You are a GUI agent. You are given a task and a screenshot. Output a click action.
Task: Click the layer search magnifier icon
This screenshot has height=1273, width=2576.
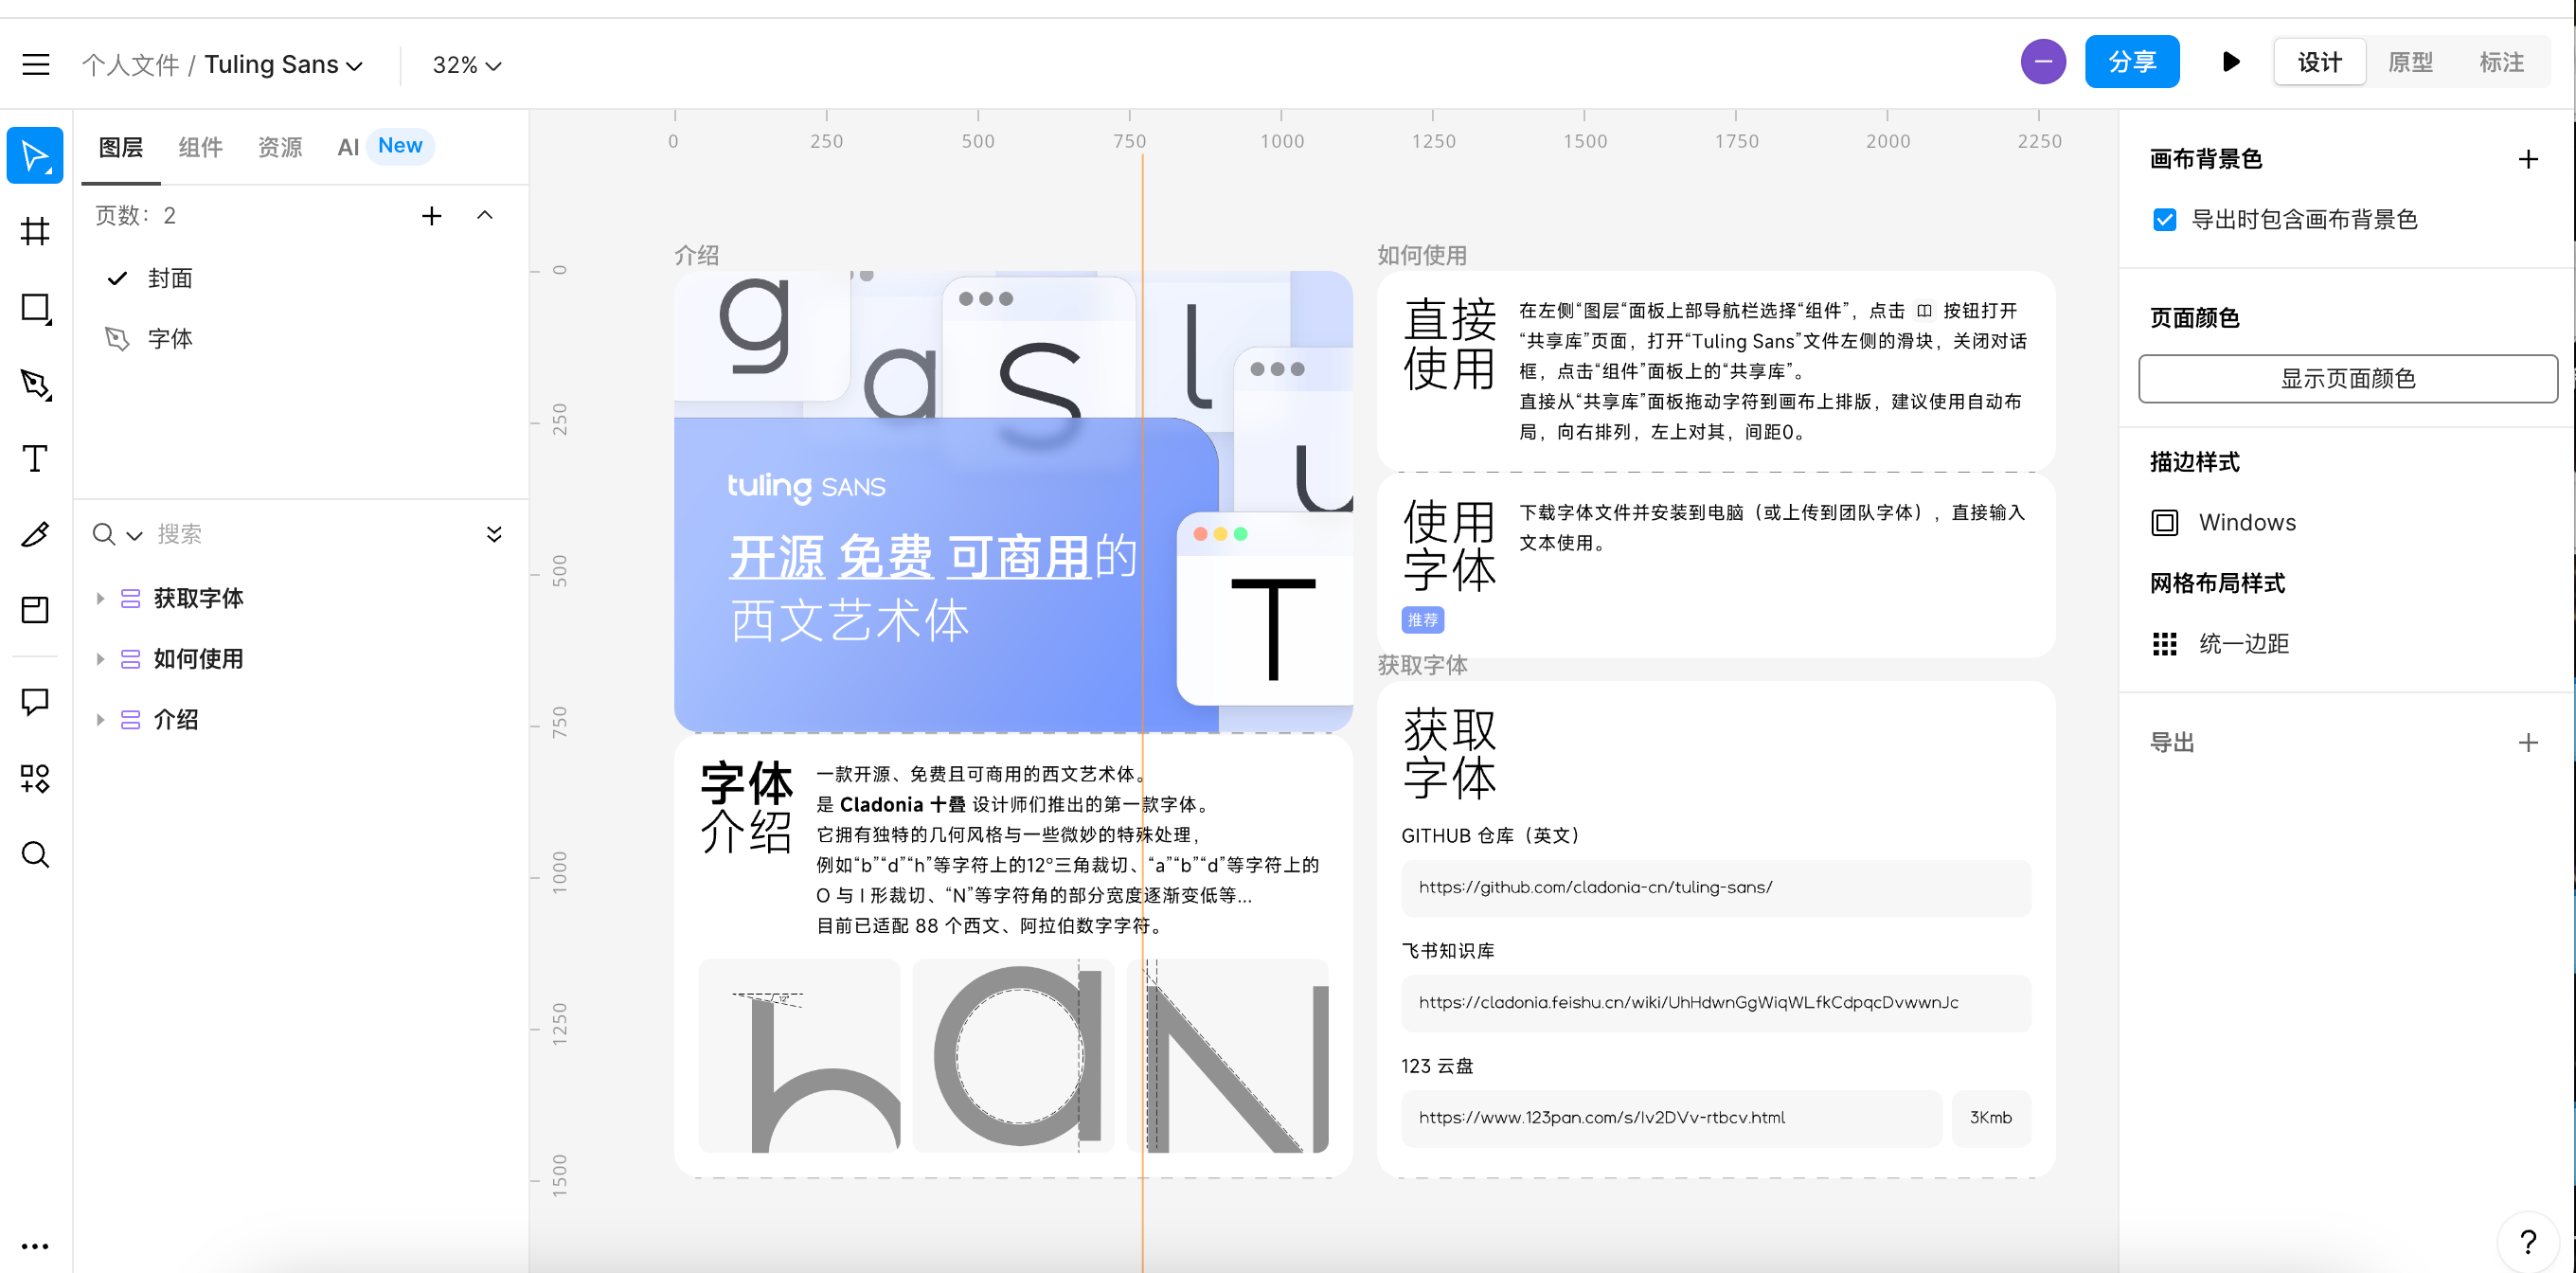104,534
